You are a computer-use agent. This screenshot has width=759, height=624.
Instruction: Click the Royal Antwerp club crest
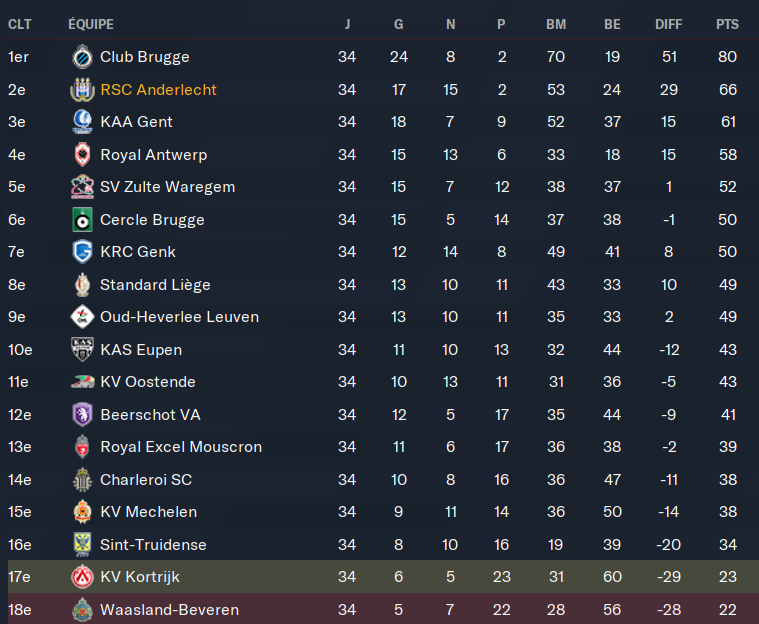point(81,155)
